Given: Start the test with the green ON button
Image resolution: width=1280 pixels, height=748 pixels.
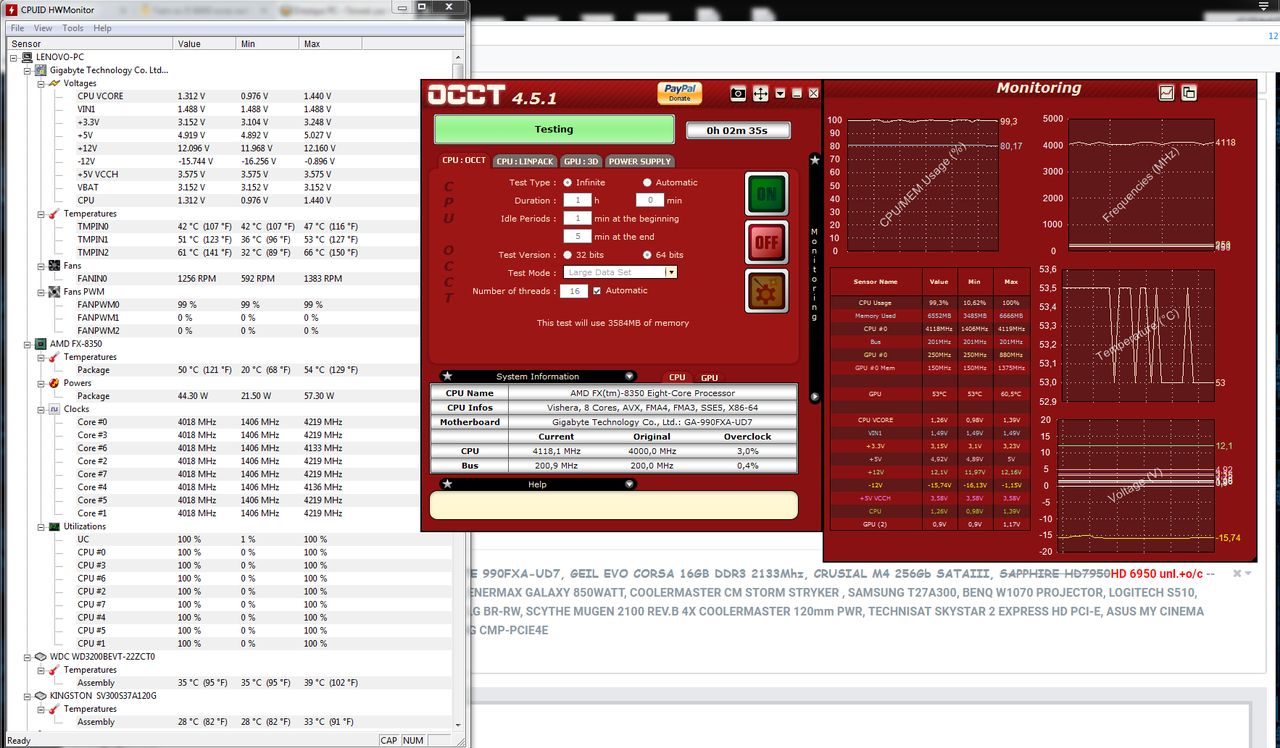Looking at the screenshot, I should click(766, 194).
